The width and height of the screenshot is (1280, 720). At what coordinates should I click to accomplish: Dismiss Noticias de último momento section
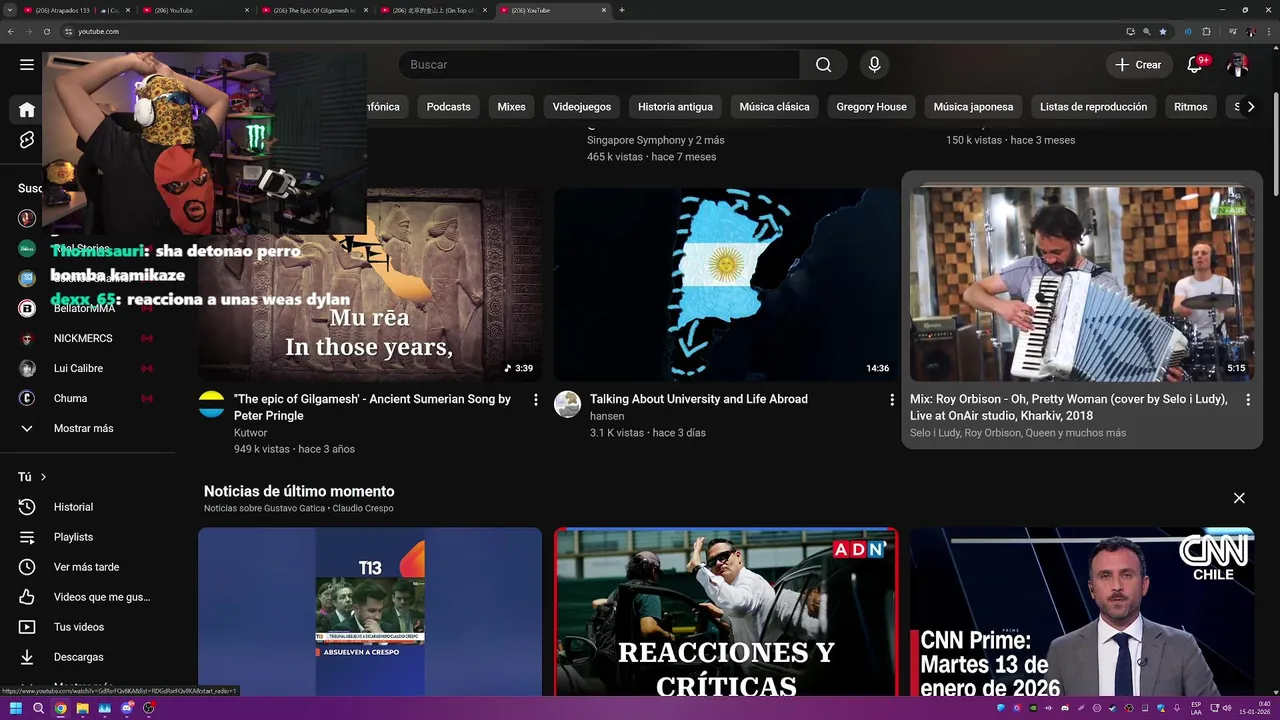click(1239, 498)
